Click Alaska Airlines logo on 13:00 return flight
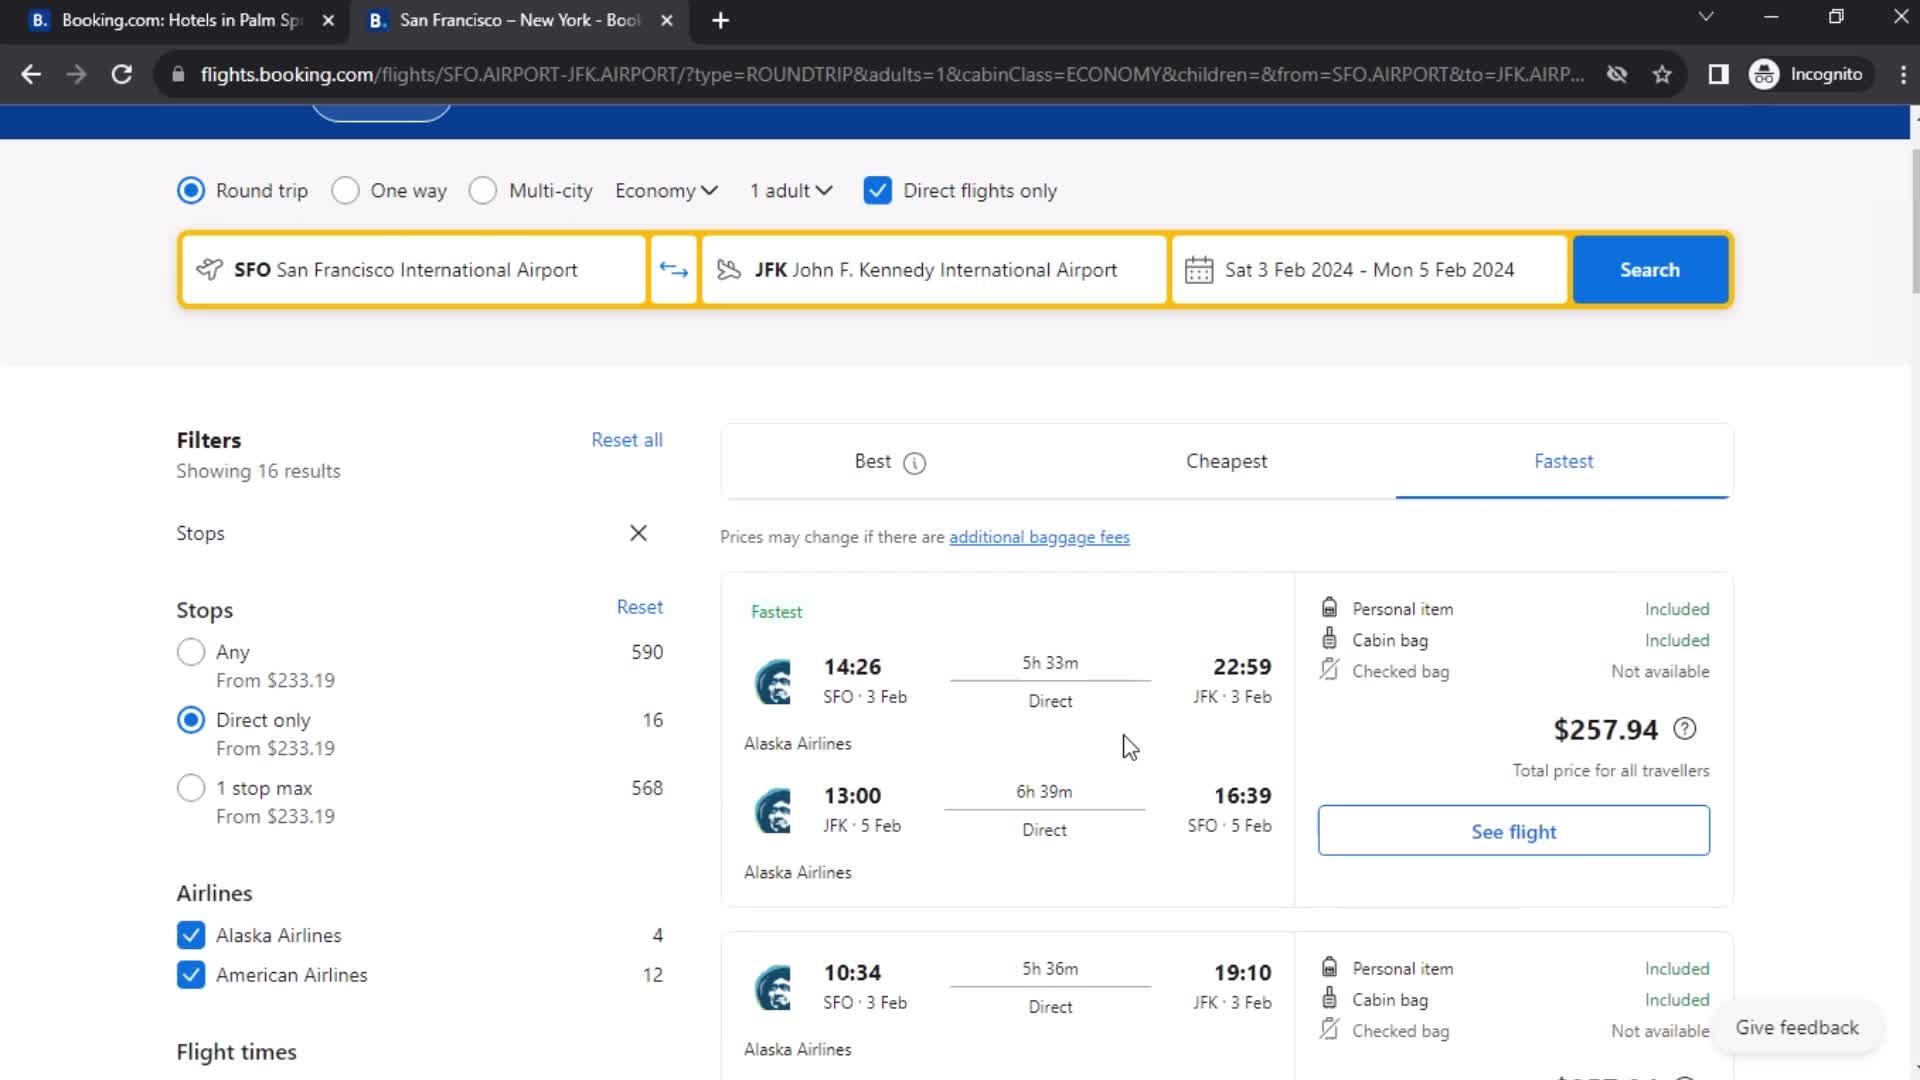The width and height of the screenshot is (1920, 1080). 773,811
